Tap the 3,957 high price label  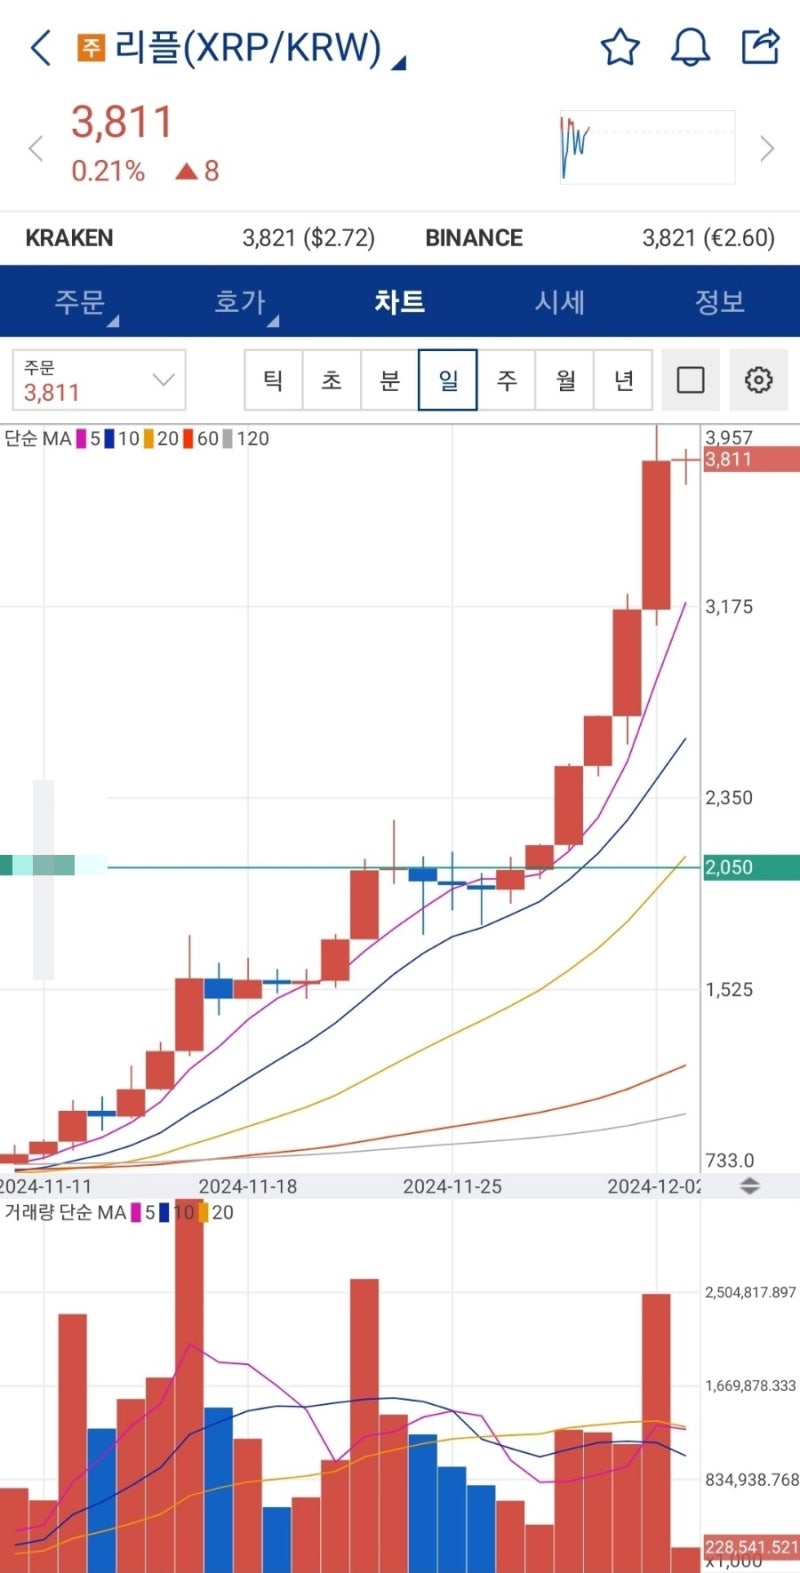[729, 437]
